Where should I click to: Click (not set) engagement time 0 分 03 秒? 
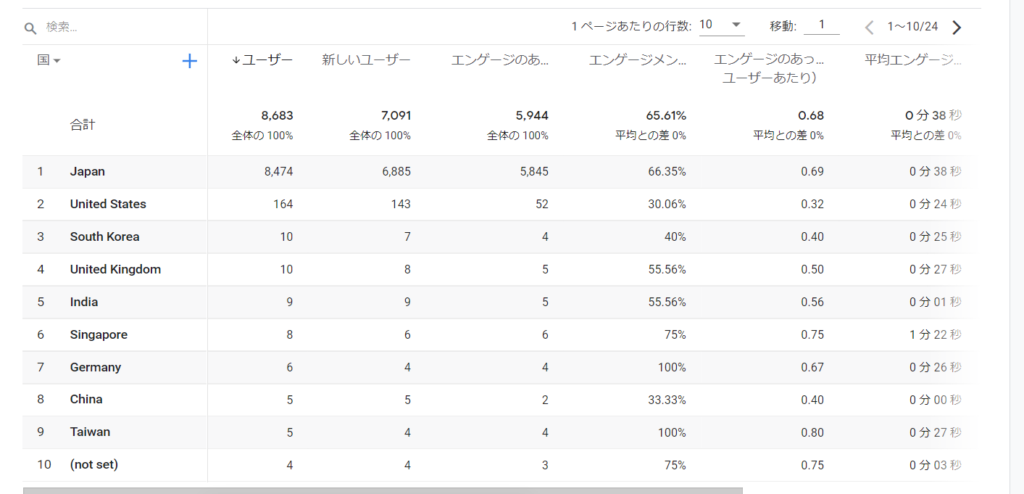[935, 465]
